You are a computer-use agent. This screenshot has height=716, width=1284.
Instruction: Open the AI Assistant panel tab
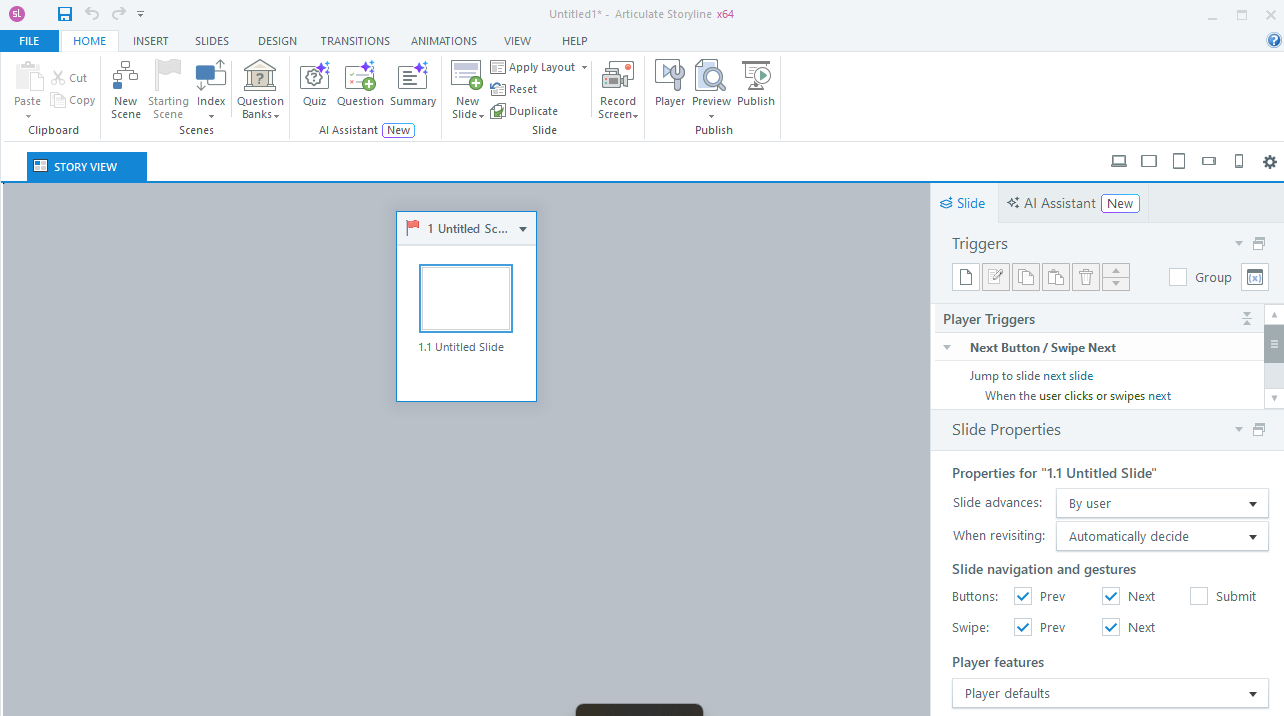pos(1072,203)
